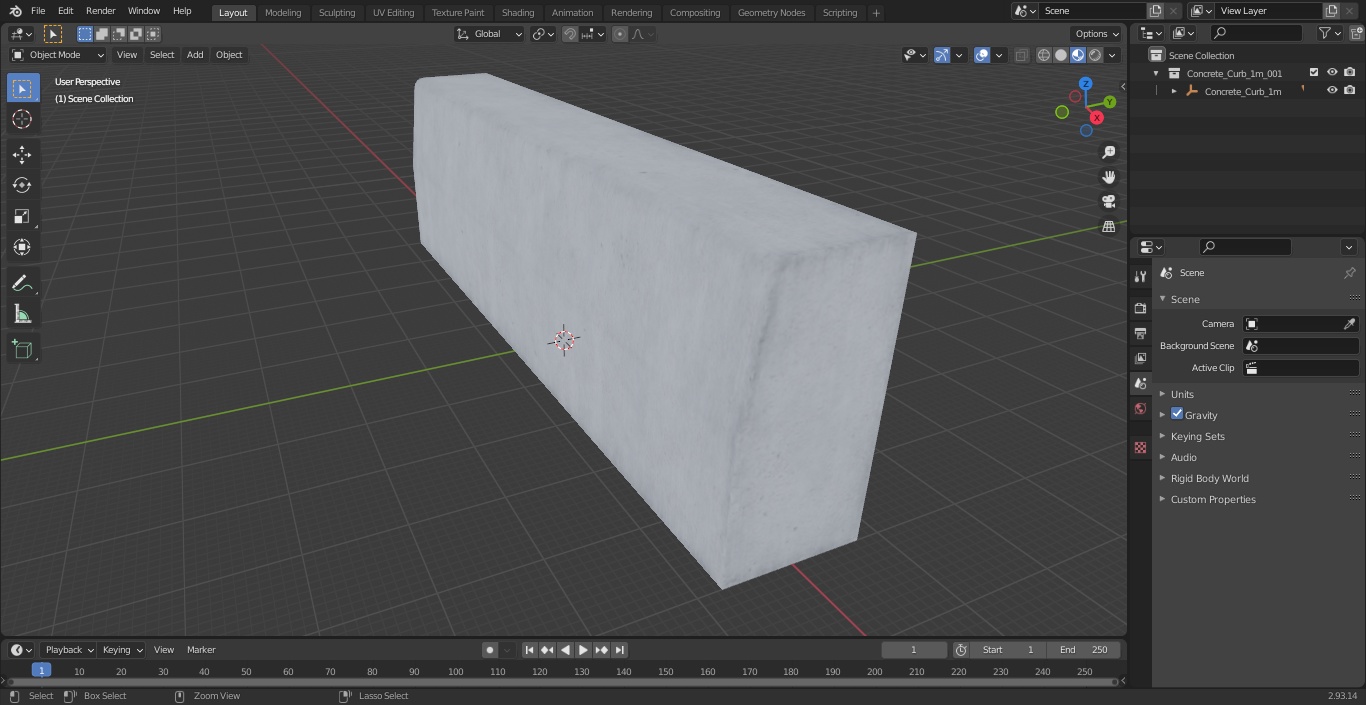Switch to the Shading workspace tab
Viewport: 1366px width, 705px height.
click(518, 12)
